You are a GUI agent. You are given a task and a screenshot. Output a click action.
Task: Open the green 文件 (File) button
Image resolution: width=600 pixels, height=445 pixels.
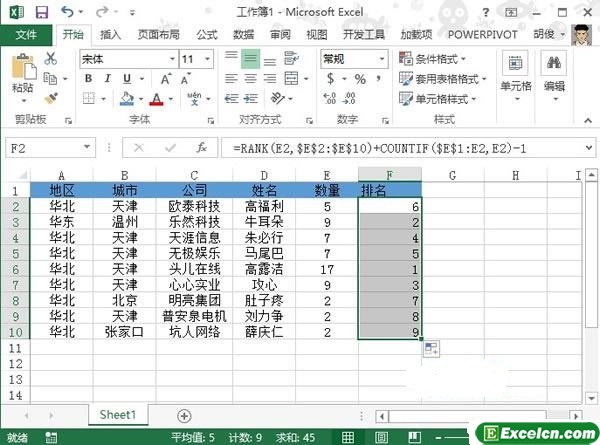26,34
